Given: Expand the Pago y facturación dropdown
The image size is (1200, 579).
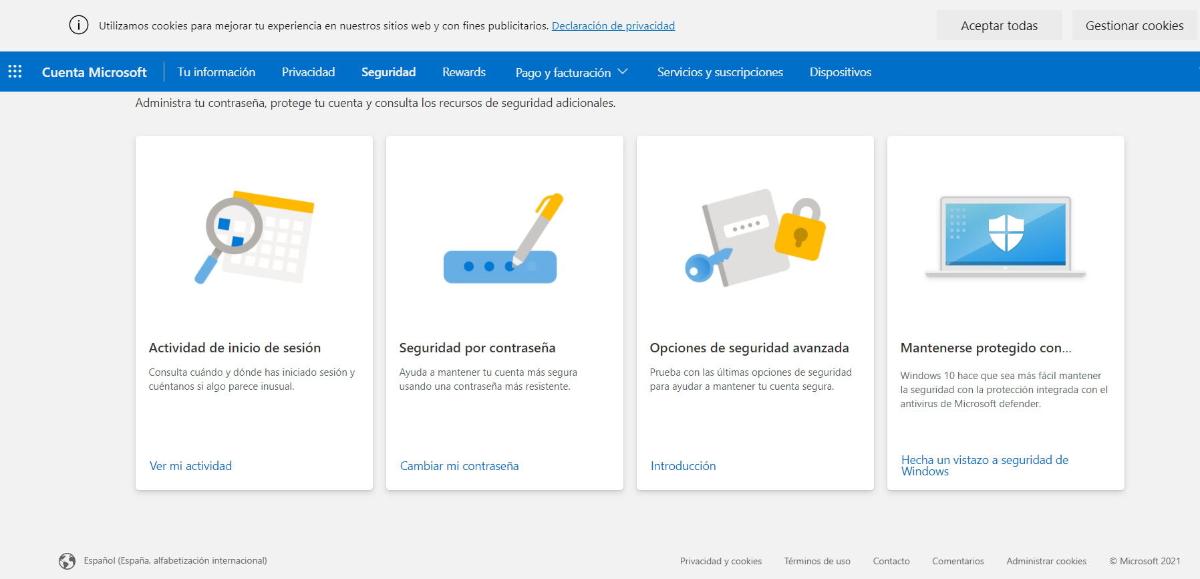Looking at the screenshot, I should [571, 72].
